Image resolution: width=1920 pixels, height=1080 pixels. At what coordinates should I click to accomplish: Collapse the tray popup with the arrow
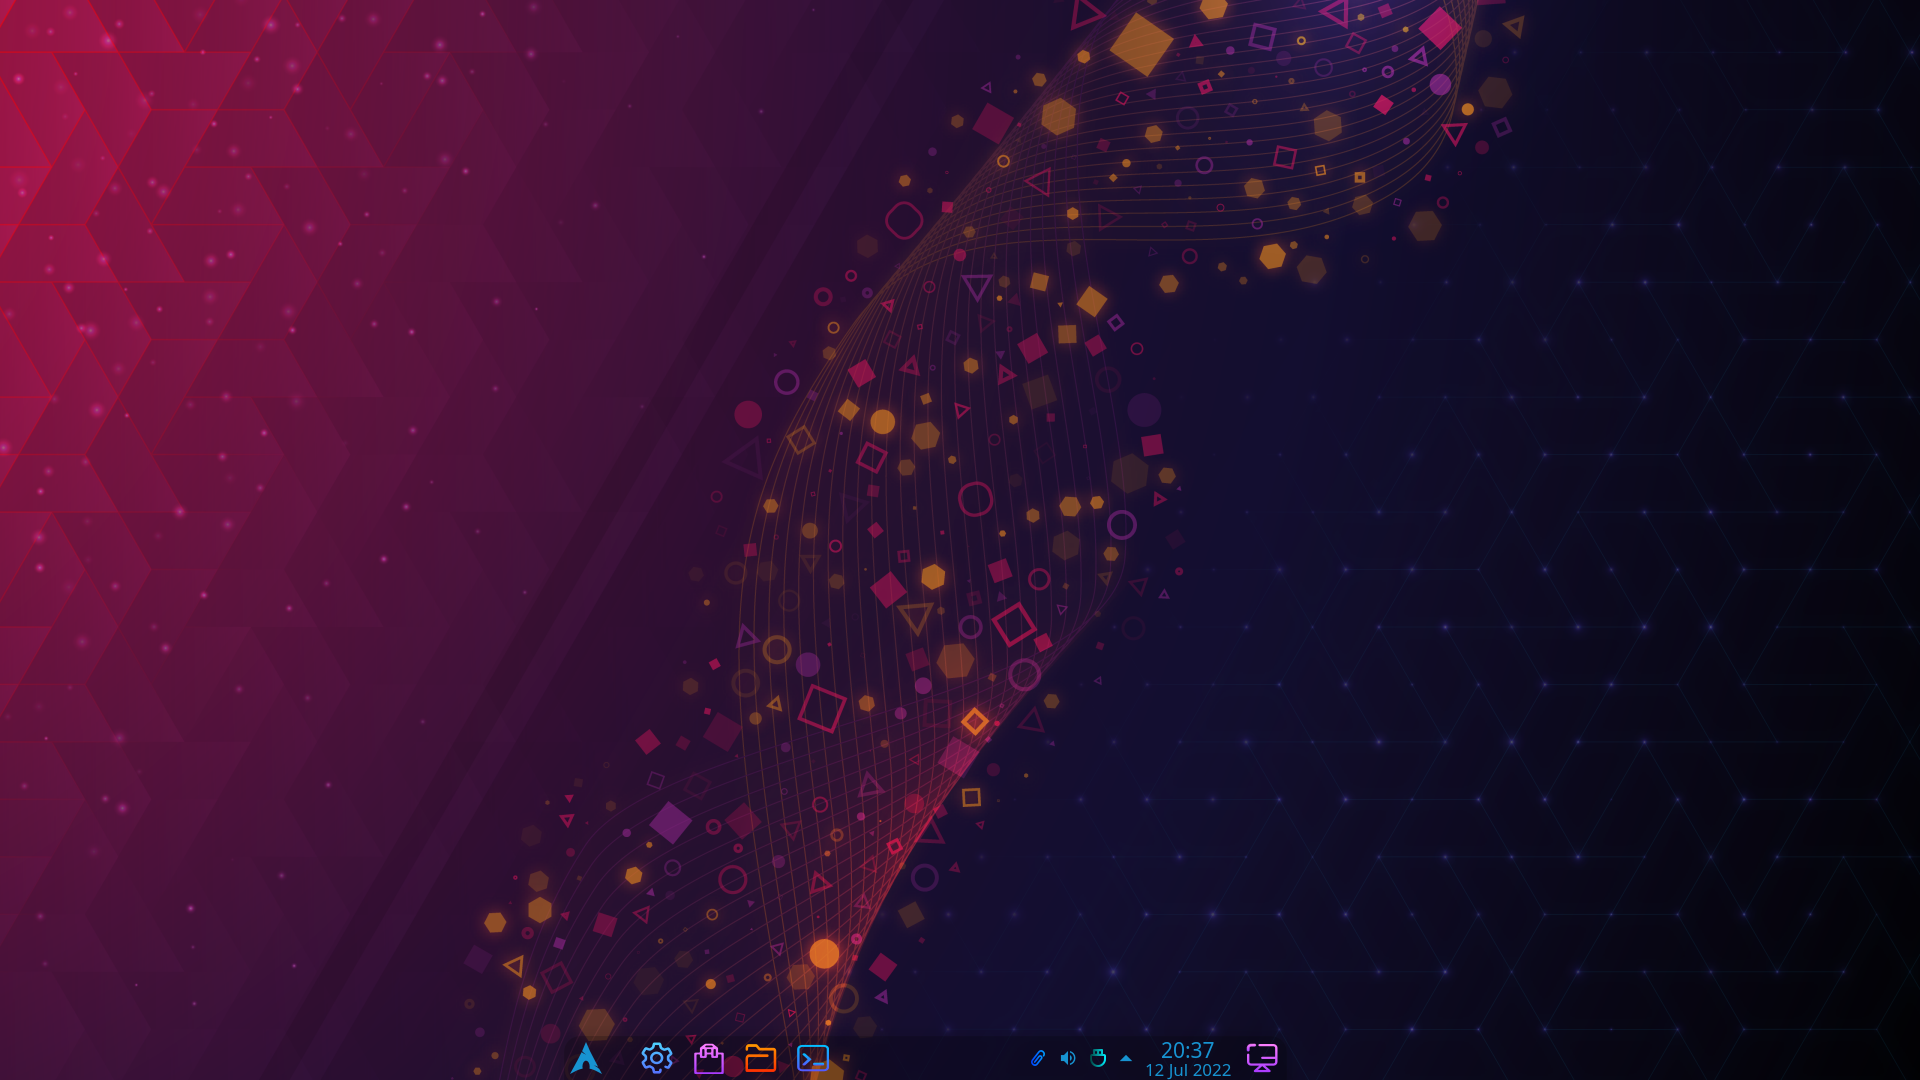pos(1125,1058)
